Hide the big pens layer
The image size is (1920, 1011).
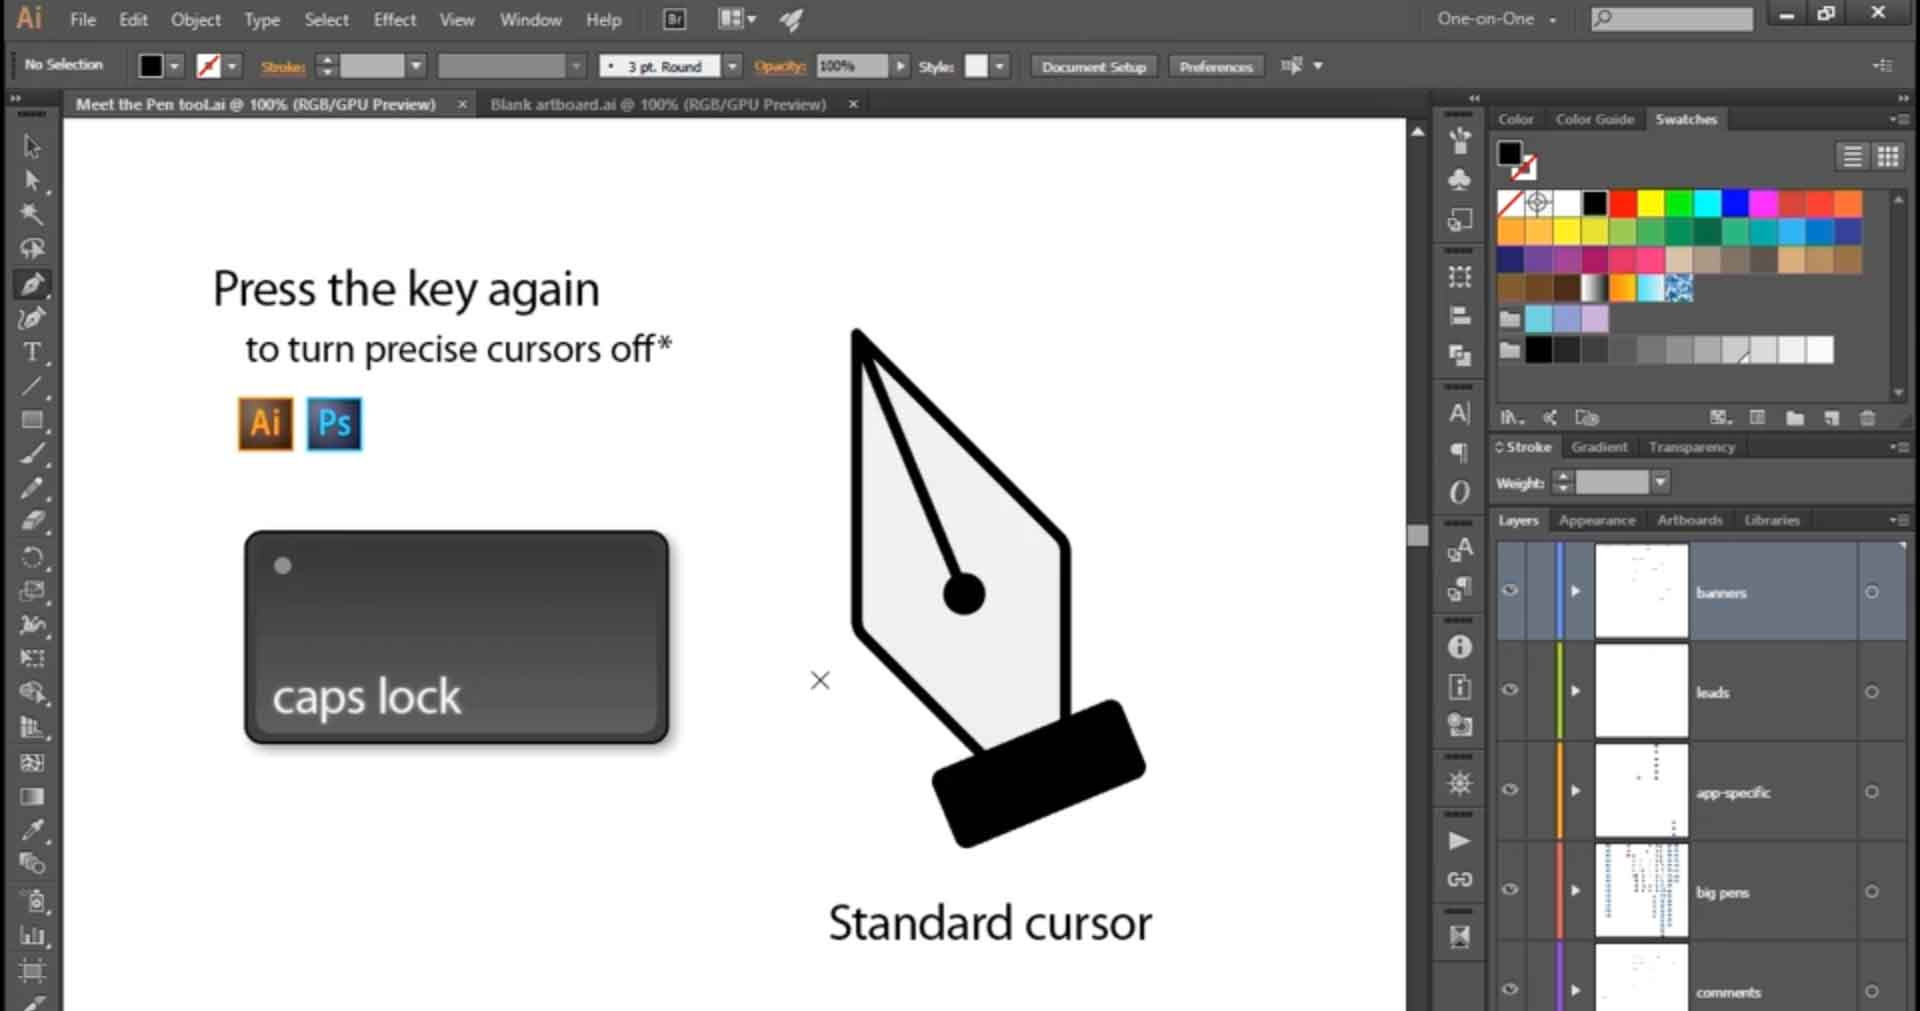[1510, 890]
